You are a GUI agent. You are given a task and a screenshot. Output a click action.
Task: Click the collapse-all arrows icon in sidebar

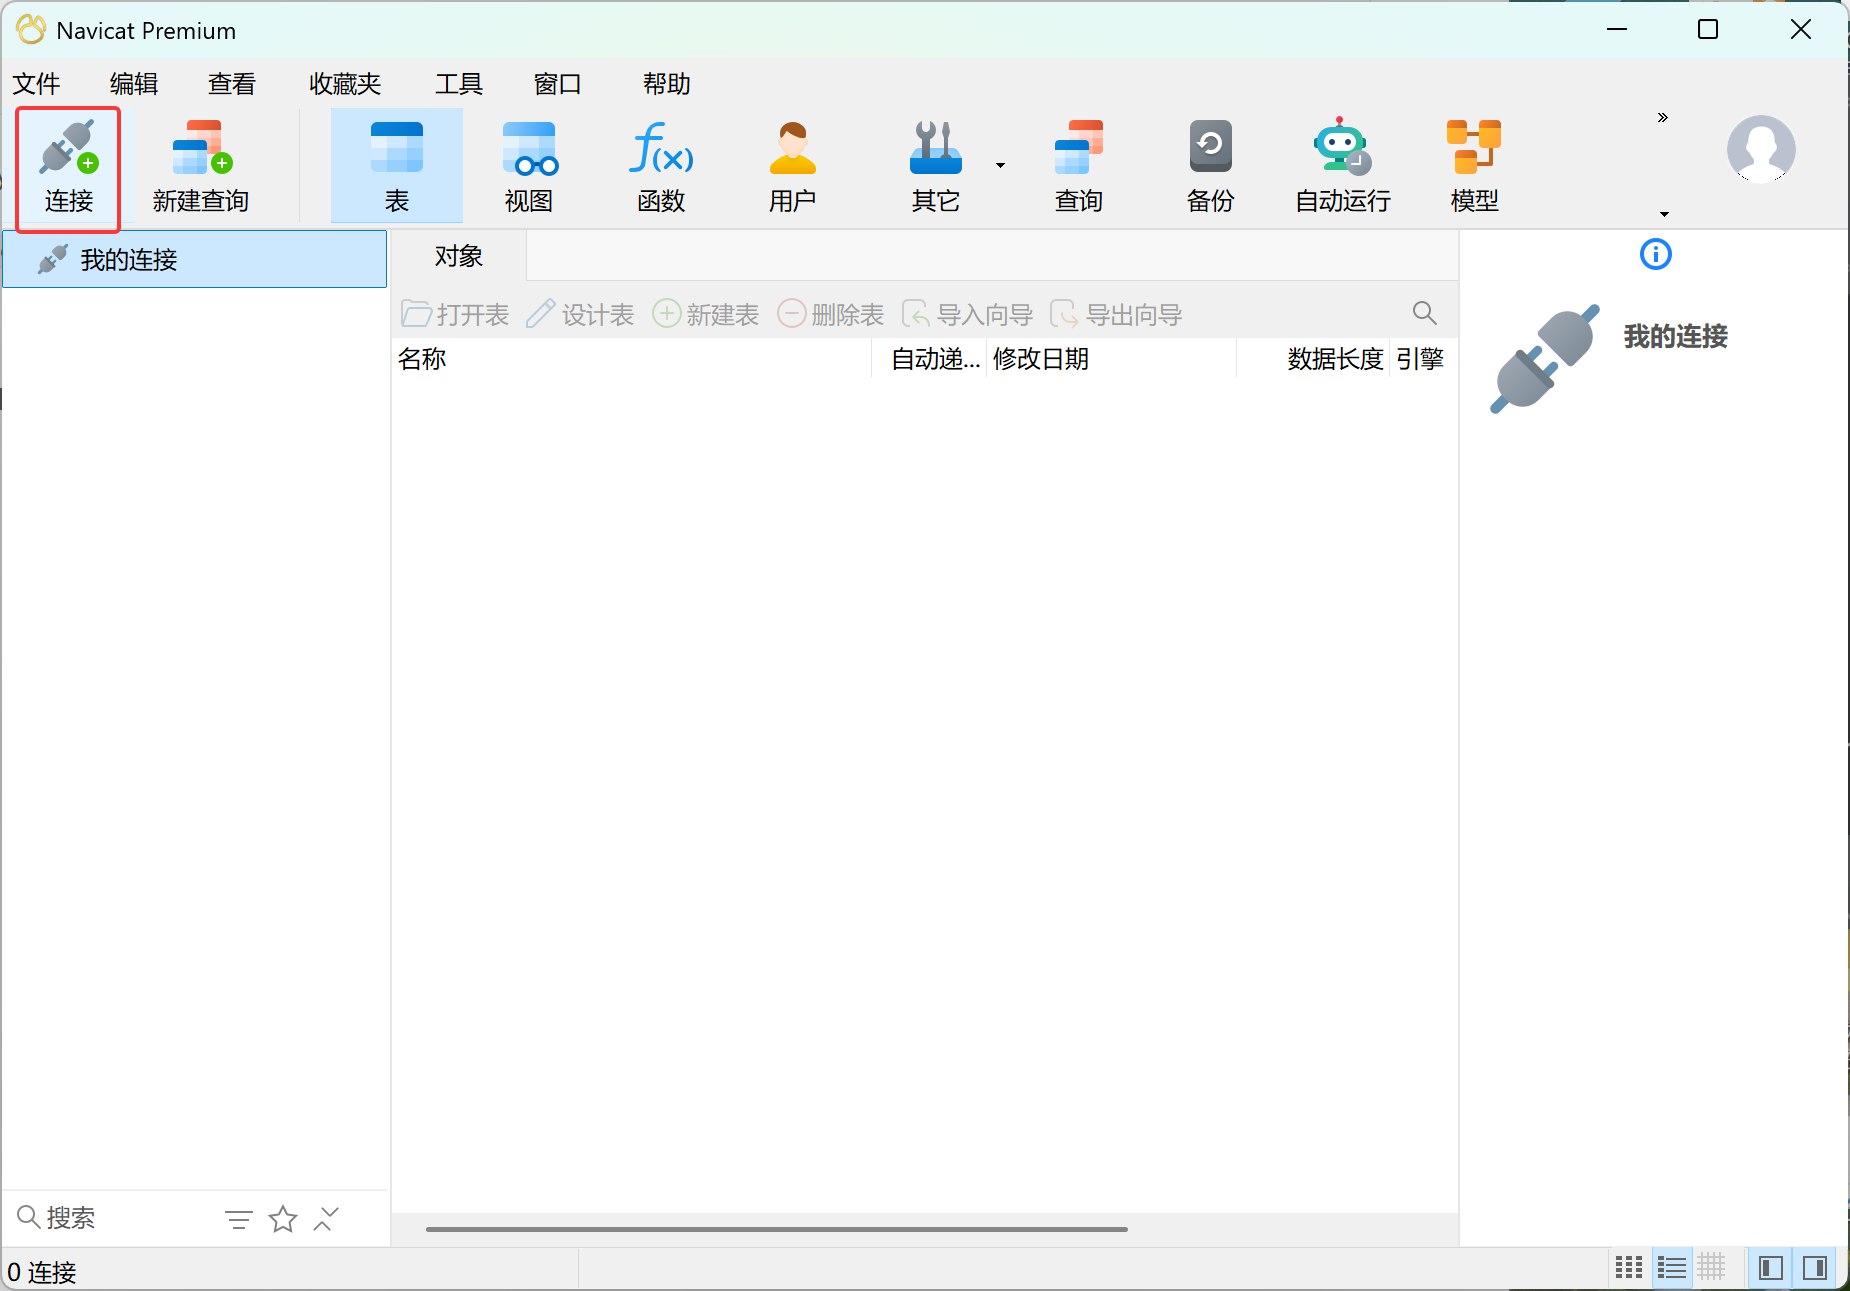[x=326, y=1219]
